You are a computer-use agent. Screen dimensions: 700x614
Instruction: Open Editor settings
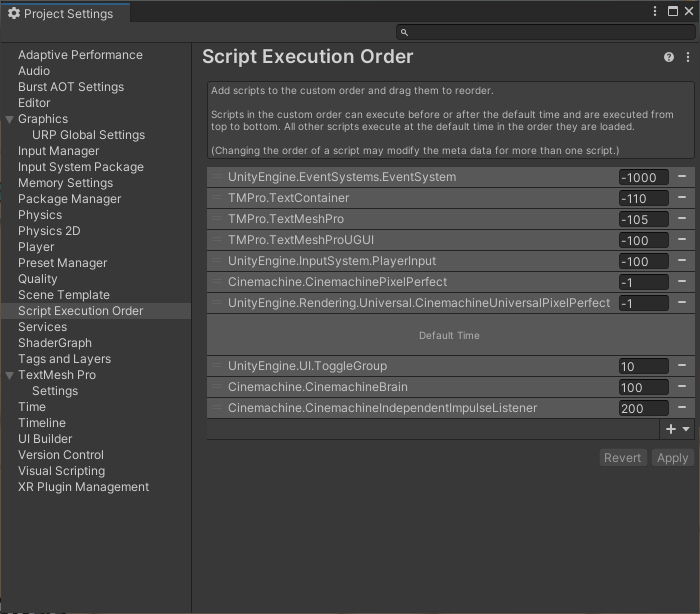34,103
